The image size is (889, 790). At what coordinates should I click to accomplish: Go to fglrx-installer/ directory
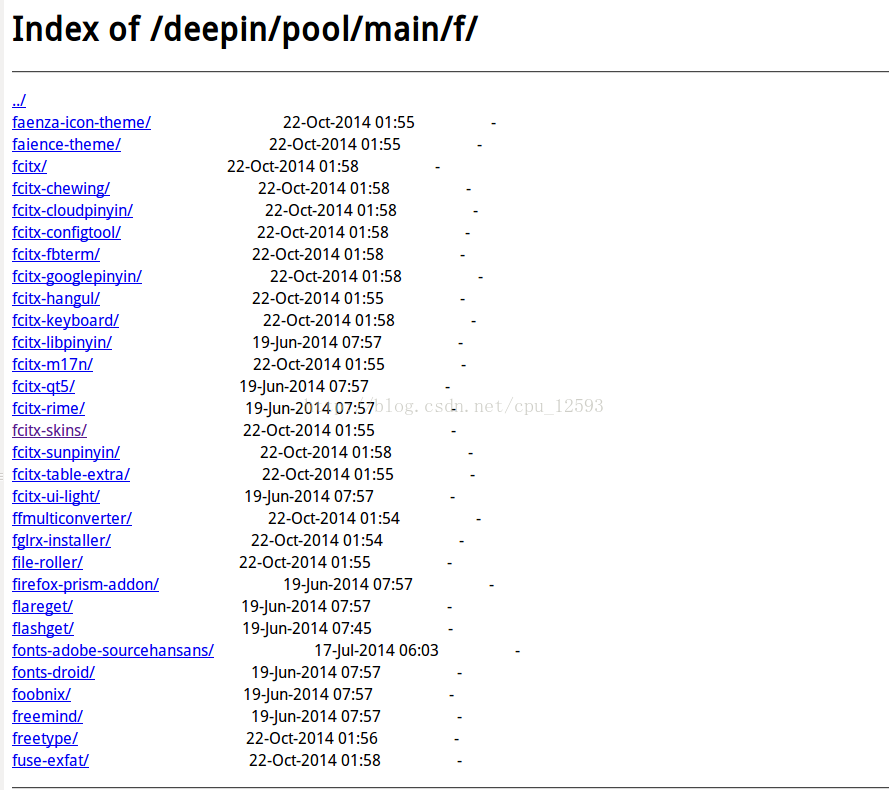pos(62,541)
